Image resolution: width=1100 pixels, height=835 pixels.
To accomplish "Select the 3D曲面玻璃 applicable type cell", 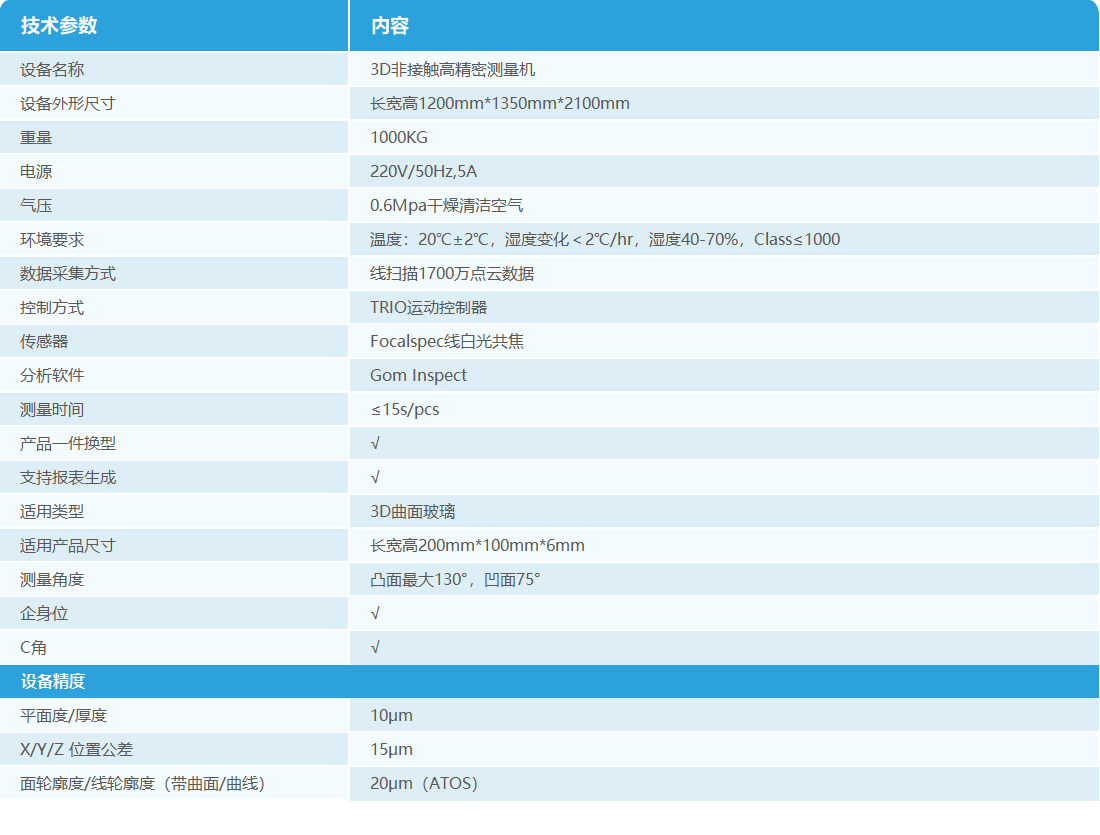I will click(413, 512).
